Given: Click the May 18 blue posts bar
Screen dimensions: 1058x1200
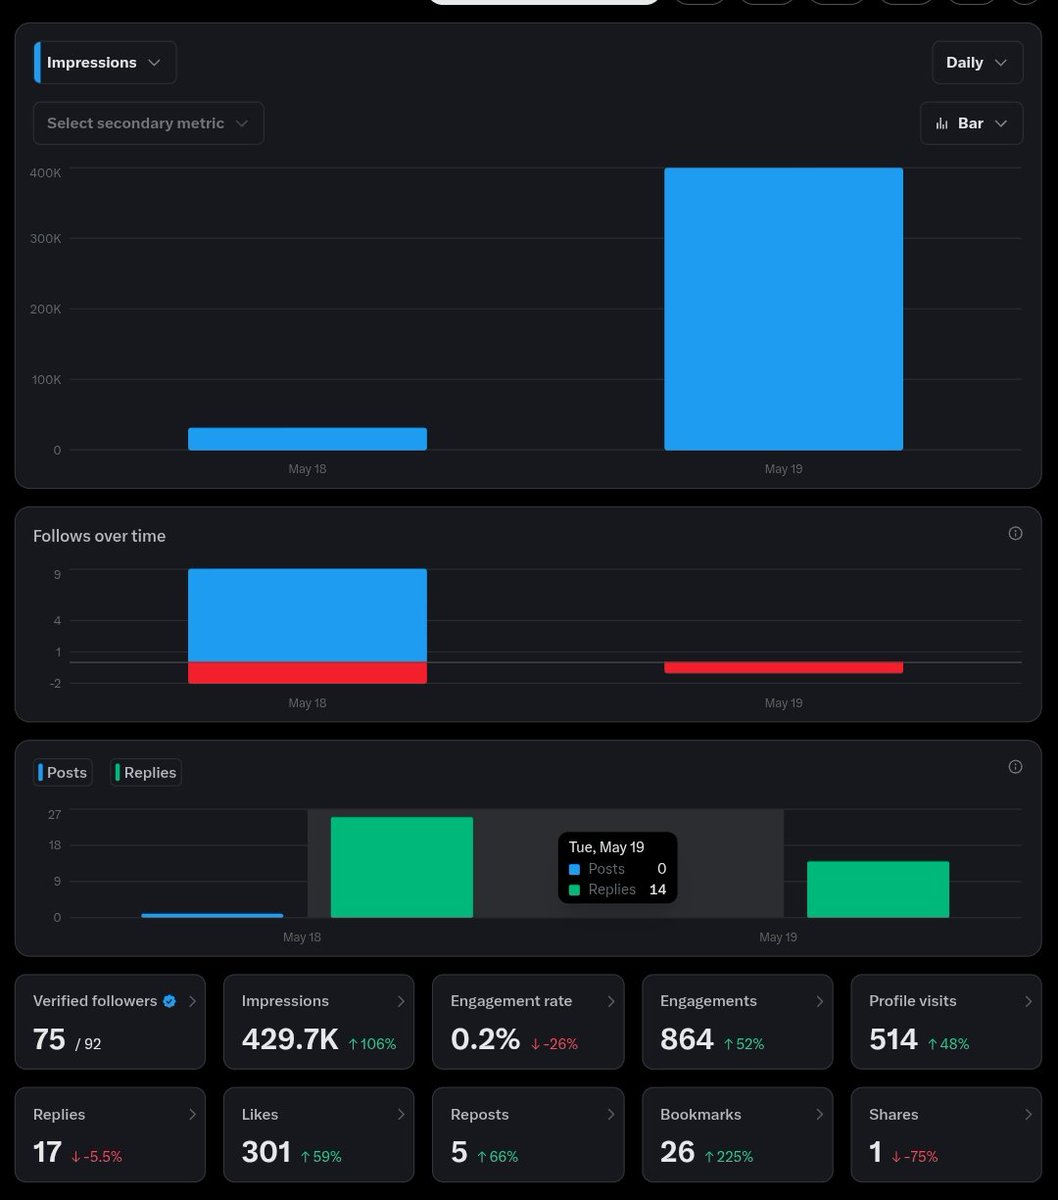Looking at the screenshot, I should (212, 915).
